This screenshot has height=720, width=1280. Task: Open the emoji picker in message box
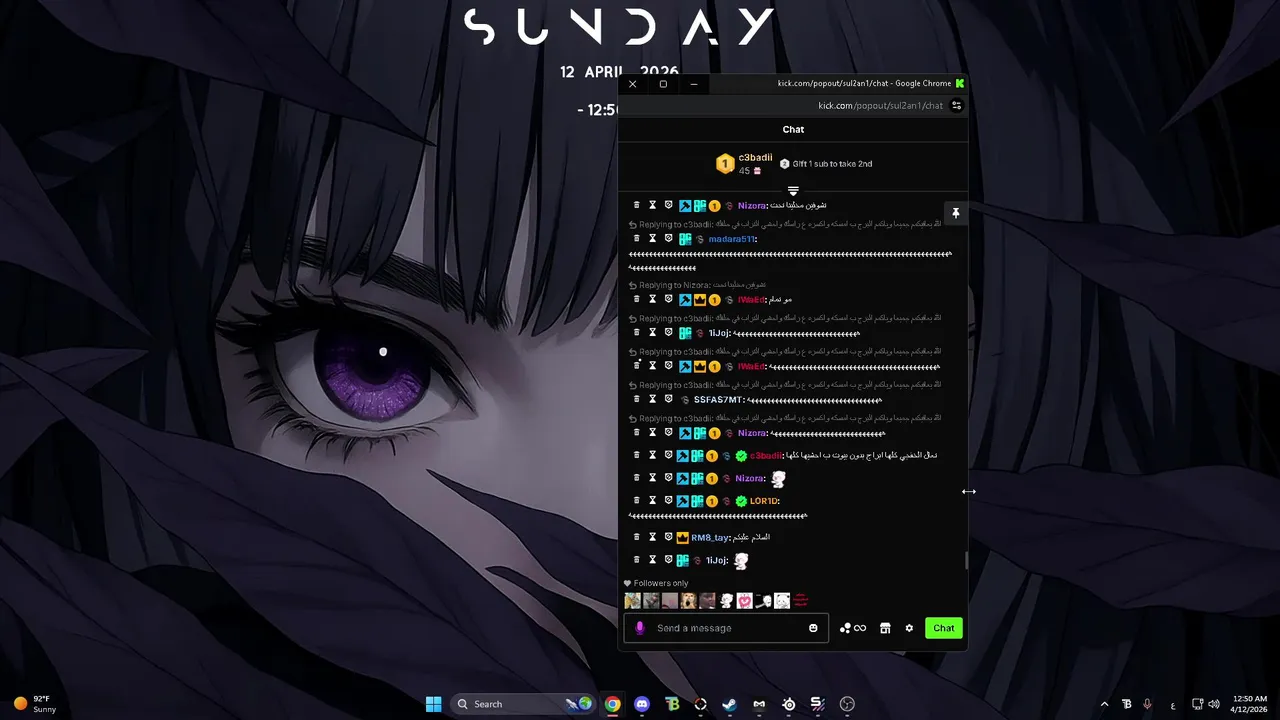(x=813, y=628)
